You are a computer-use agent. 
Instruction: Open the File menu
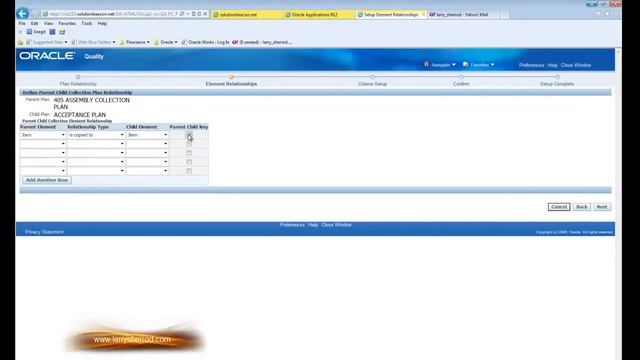22,24
